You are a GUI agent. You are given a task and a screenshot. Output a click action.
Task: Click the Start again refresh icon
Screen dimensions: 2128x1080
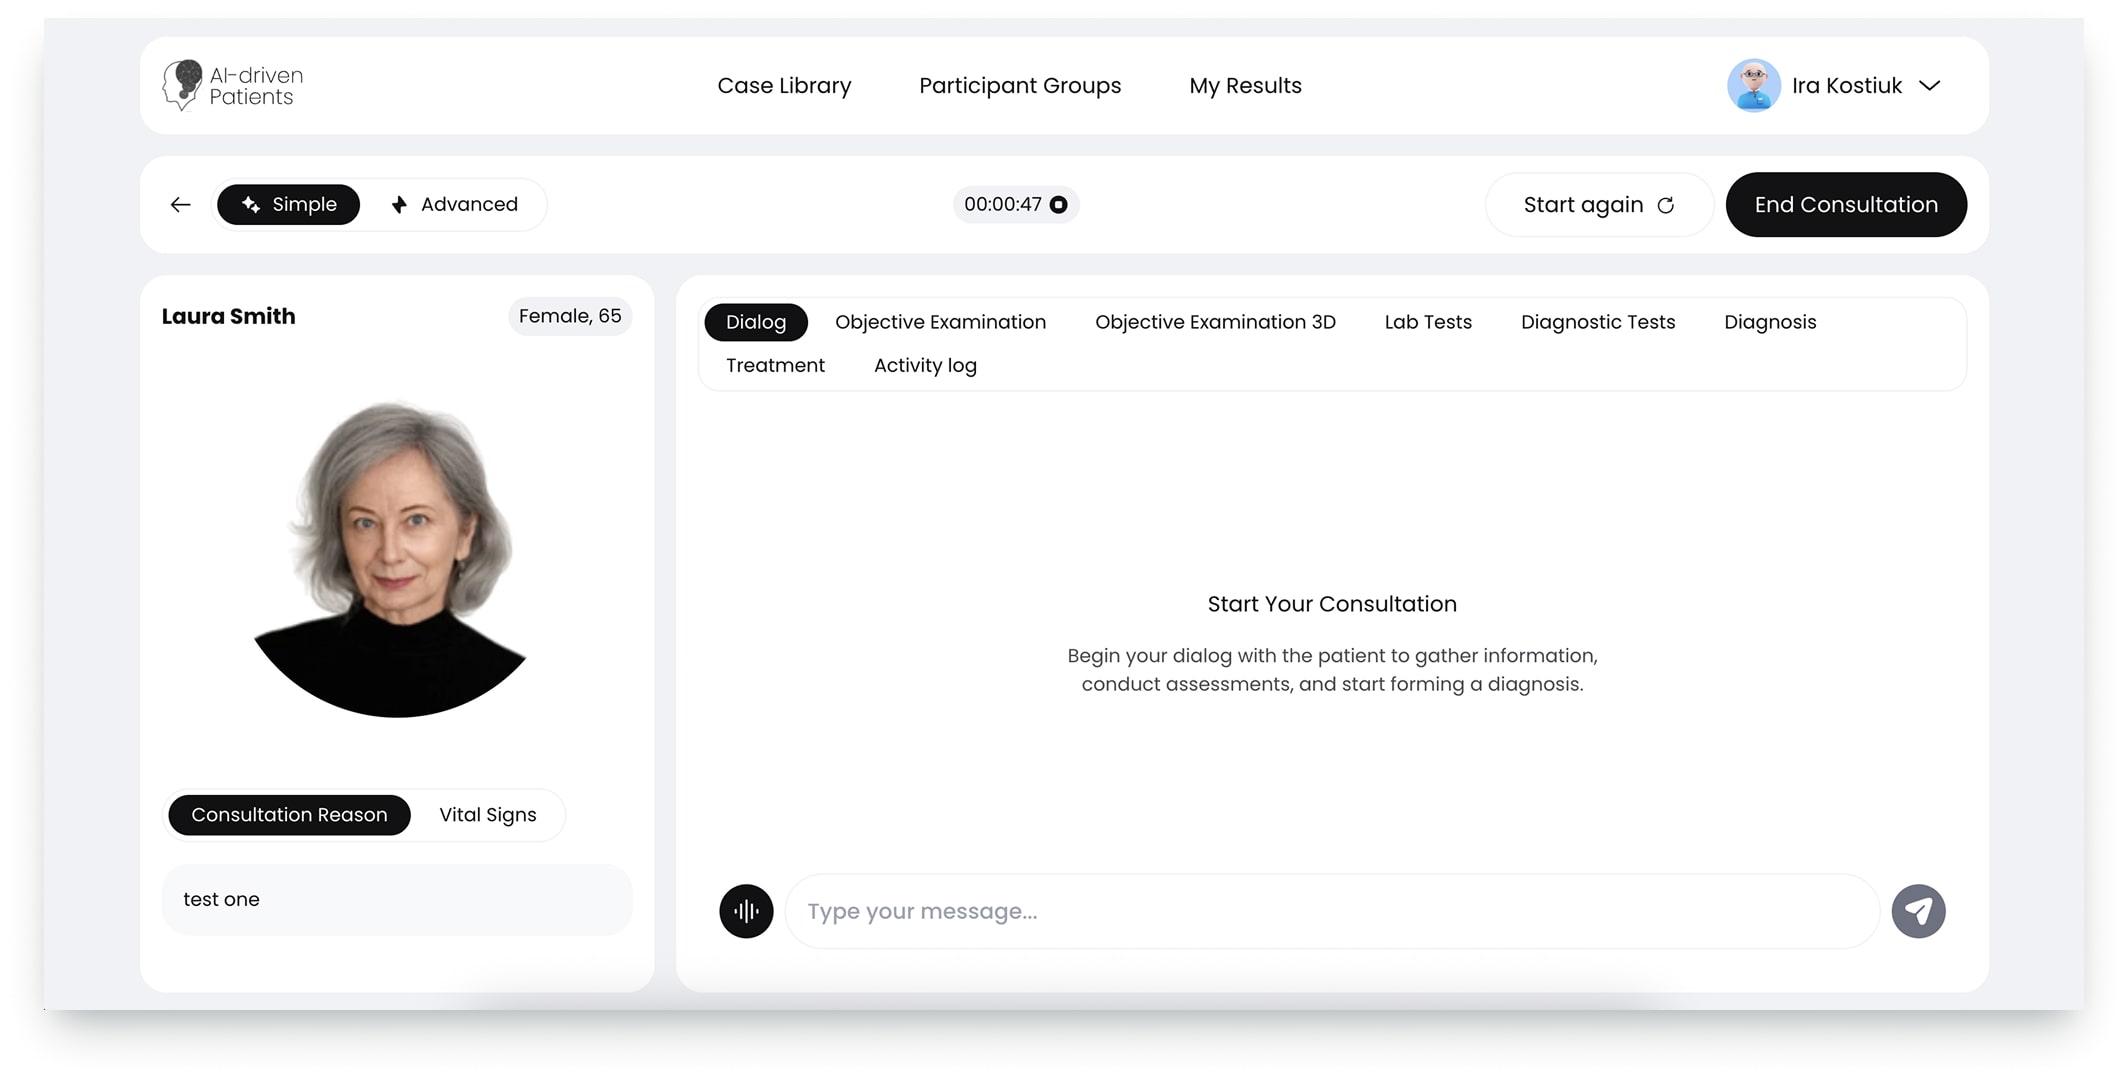coord(1666,205)
